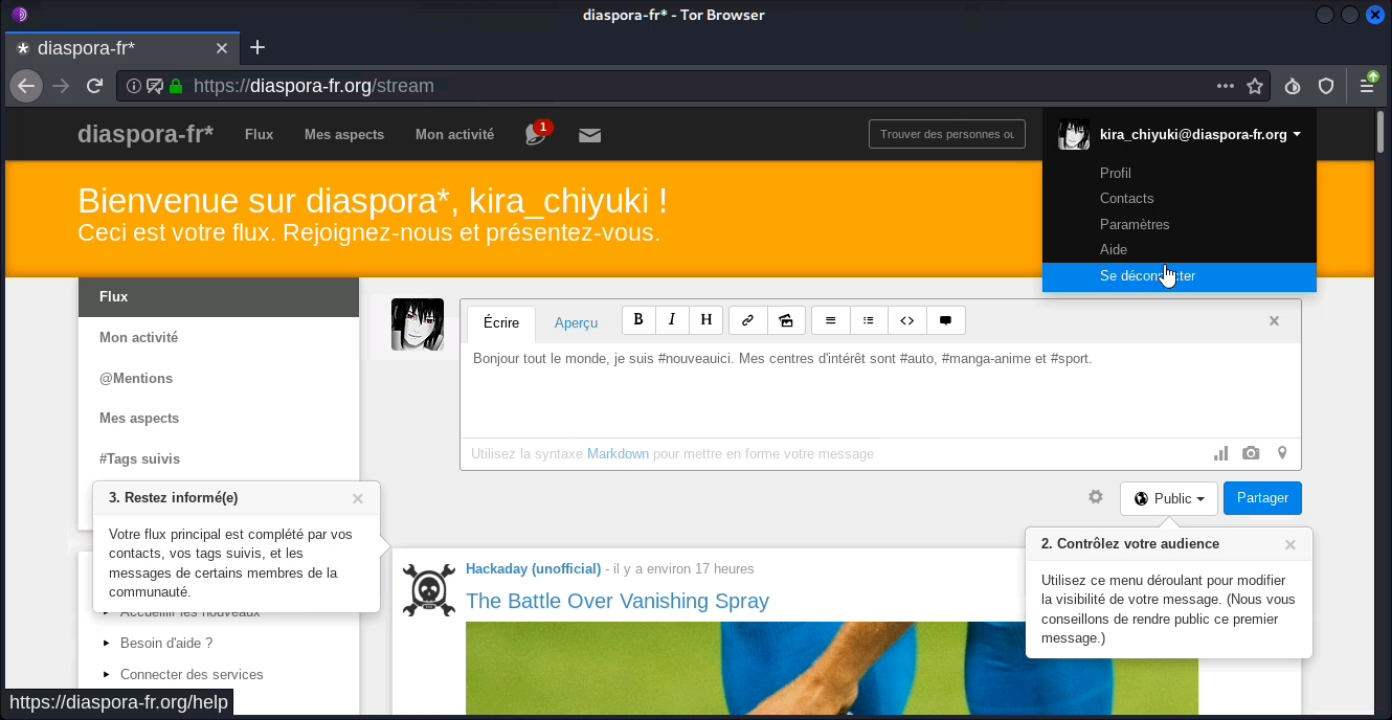Add location with the pin icon
1392x720 pixels.
(1282, 453)
